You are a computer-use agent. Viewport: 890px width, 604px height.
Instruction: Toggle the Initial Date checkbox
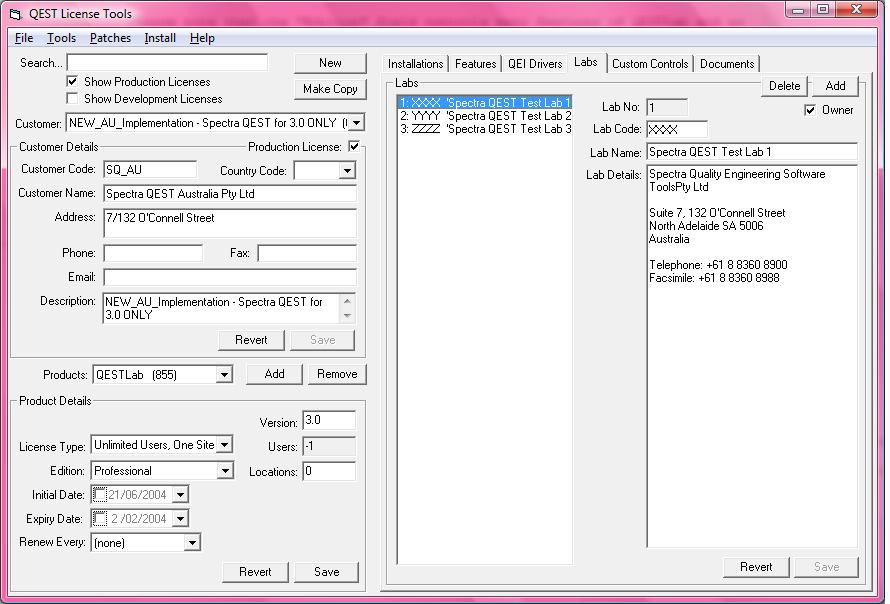(x=99, y=495)
